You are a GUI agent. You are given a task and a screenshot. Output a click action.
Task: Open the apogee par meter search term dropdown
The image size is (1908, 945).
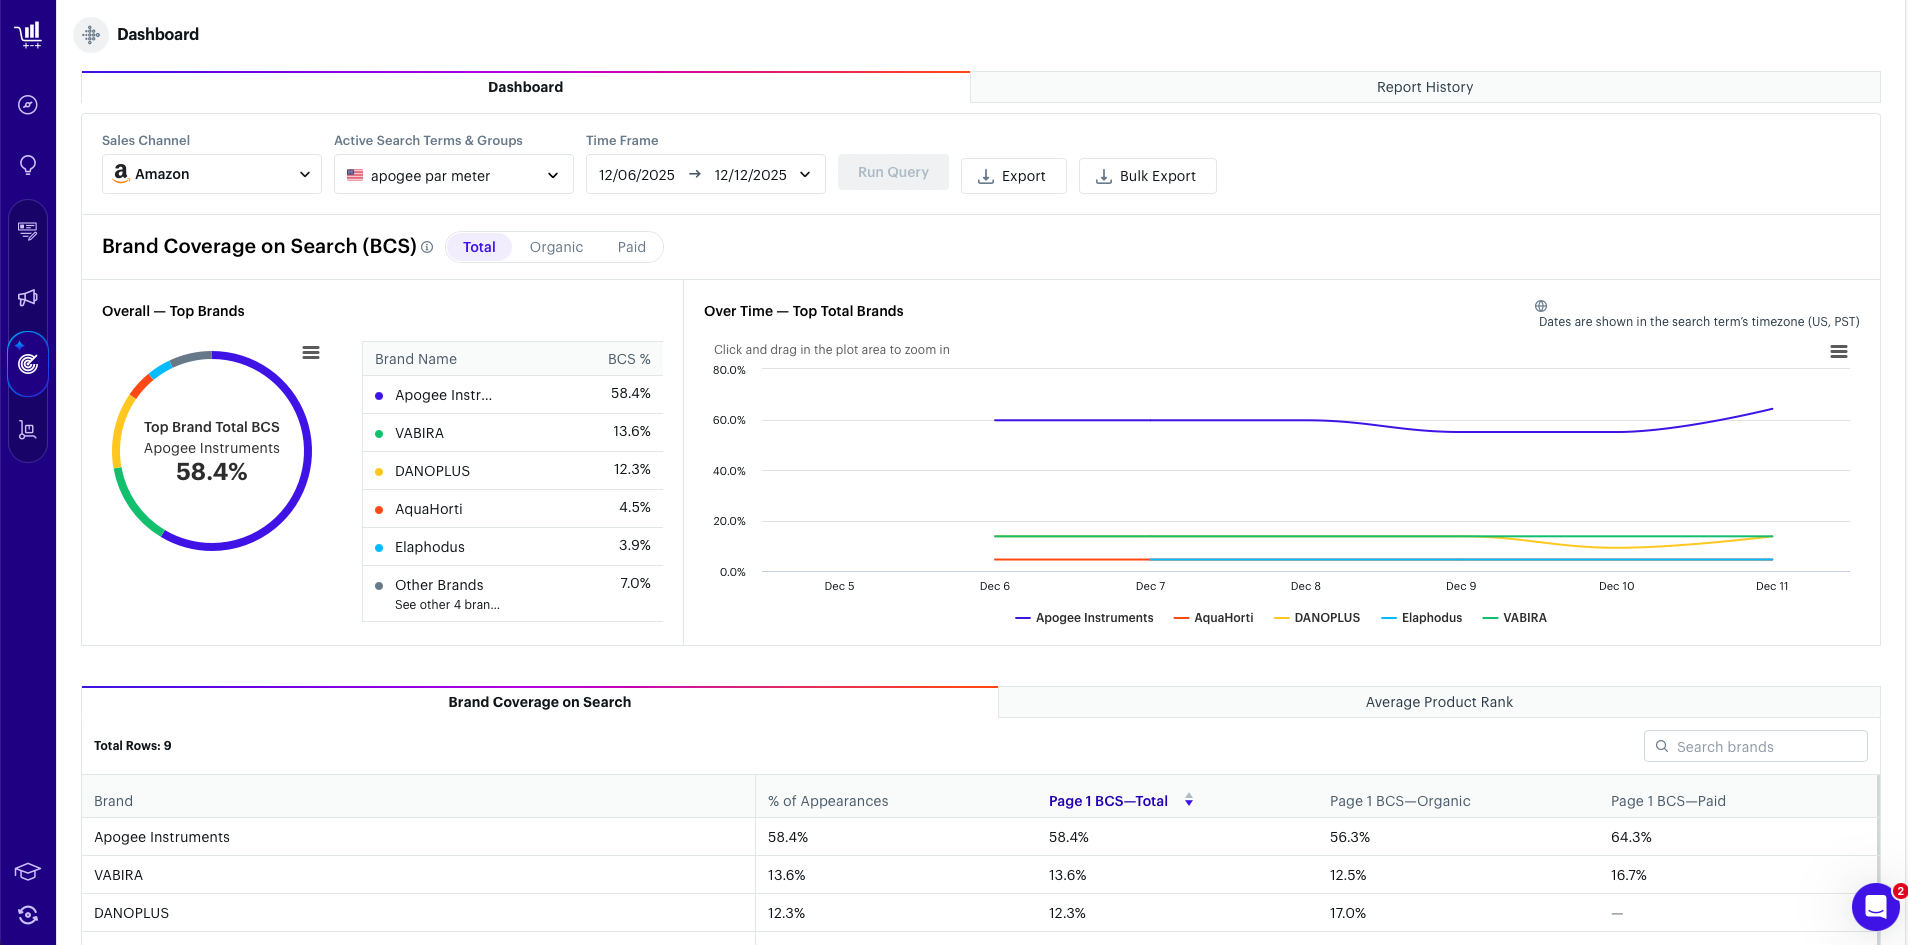[453, 175]
